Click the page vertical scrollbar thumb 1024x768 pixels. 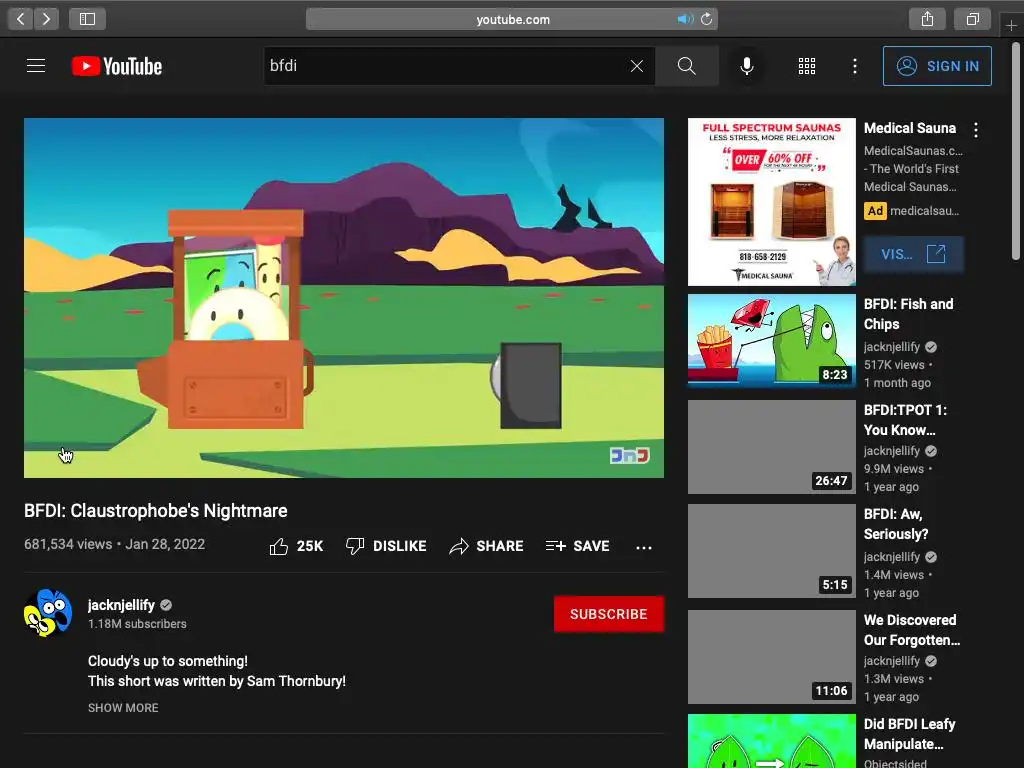tap(1016, 152)
